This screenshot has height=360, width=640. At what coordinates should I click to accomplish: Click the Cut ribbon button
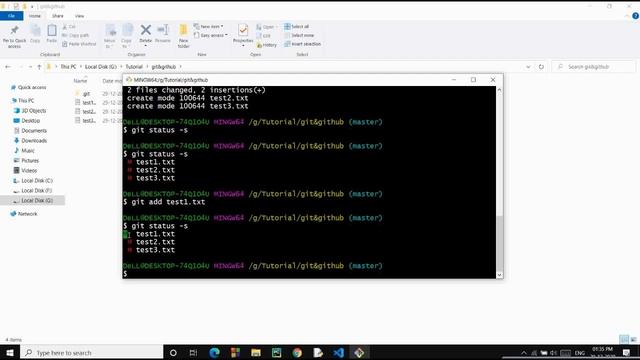[x=69, y=27]
